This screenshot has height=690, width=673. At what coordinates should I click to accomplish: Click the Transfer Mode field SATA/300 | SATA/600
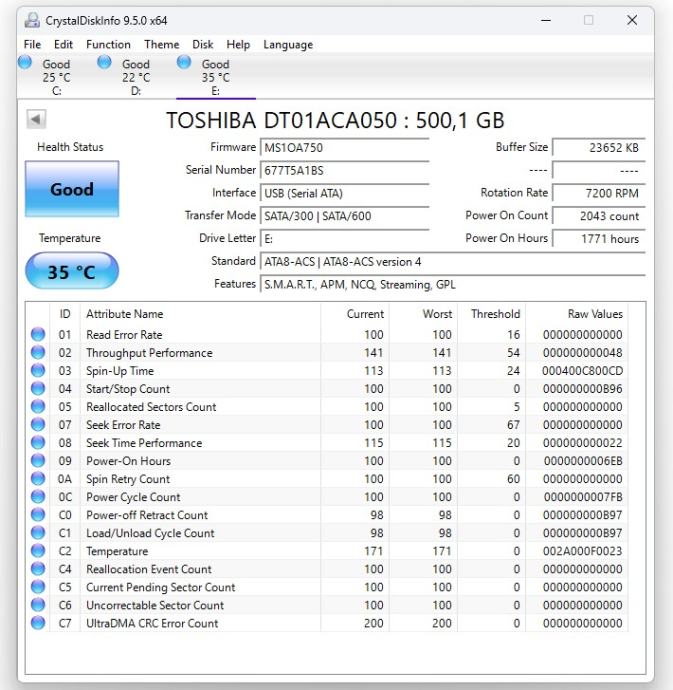click(x=345, y=216)
